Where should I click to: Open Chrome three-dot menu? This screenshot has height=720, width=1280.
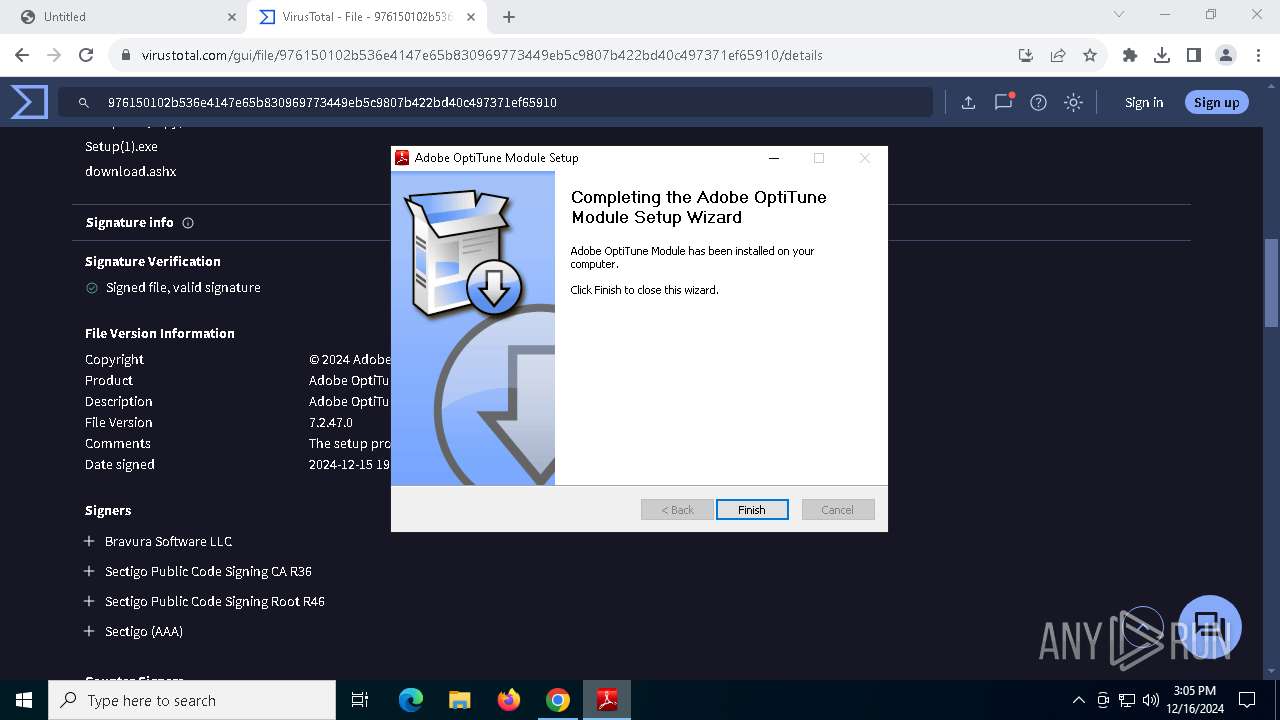(x=1258, y=55)
